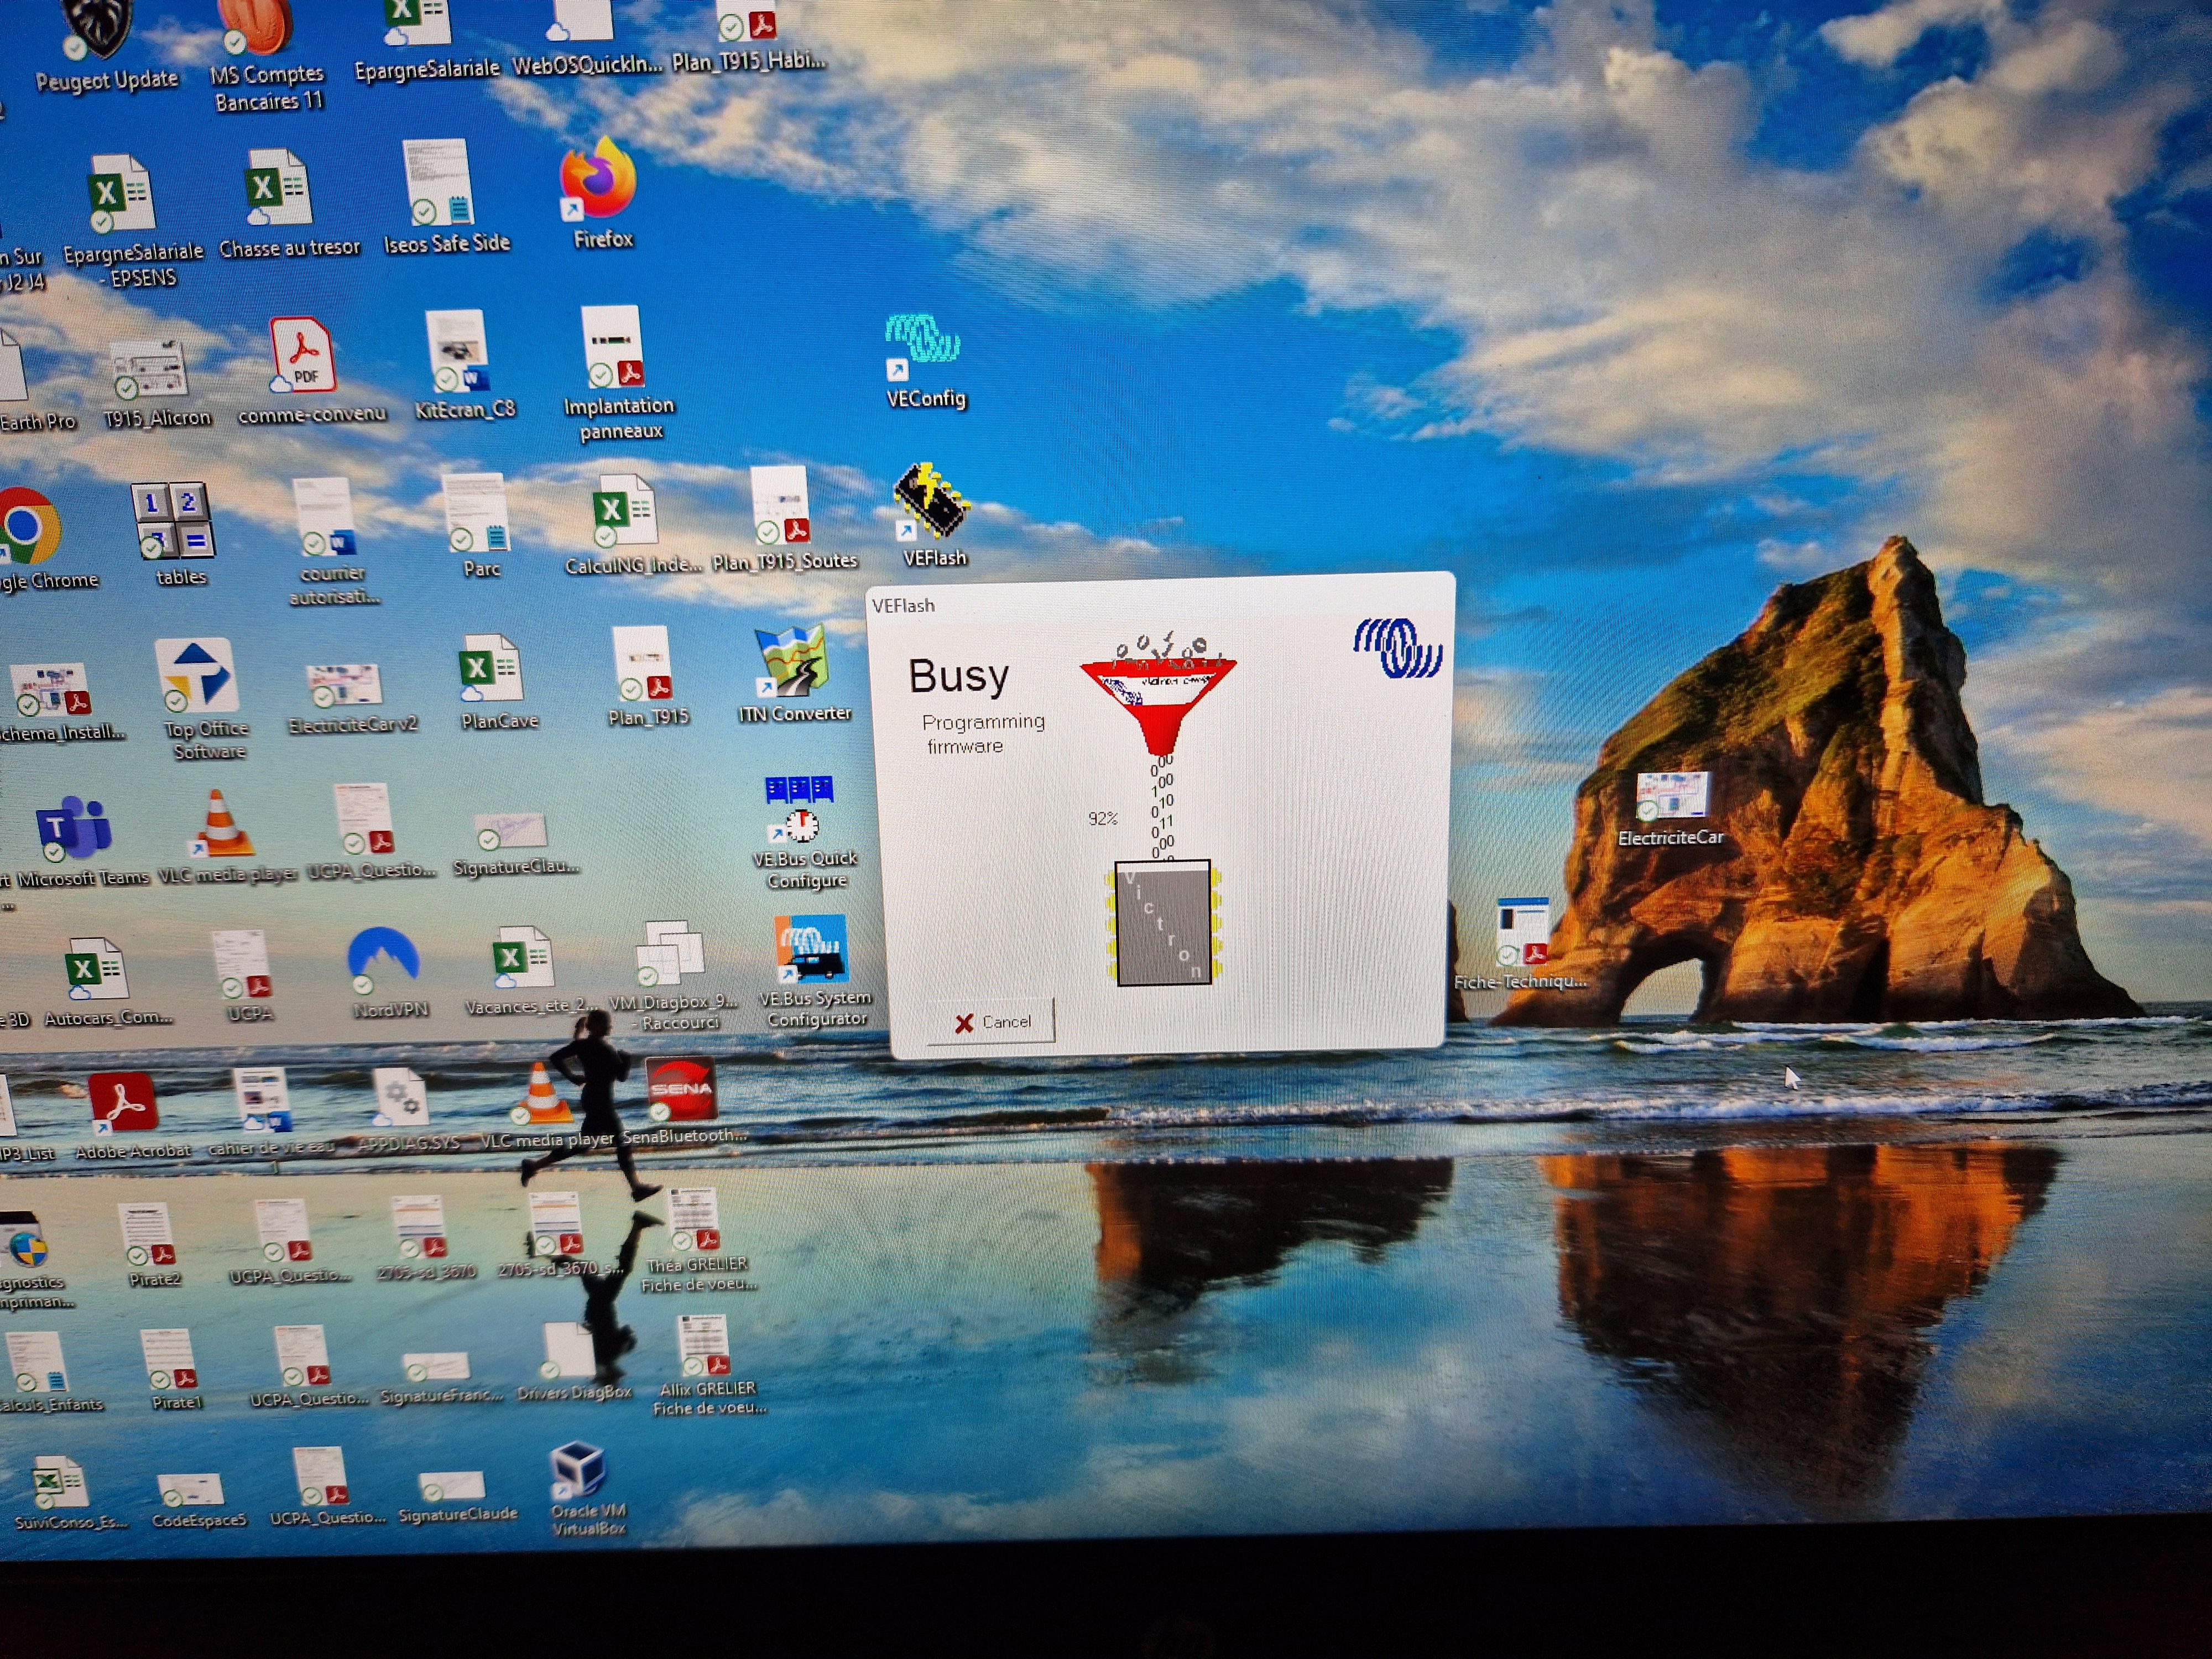Screen dimensions: 2212x1659
Task: Open the tables calculator icon
Action: [x=173, y=522]
